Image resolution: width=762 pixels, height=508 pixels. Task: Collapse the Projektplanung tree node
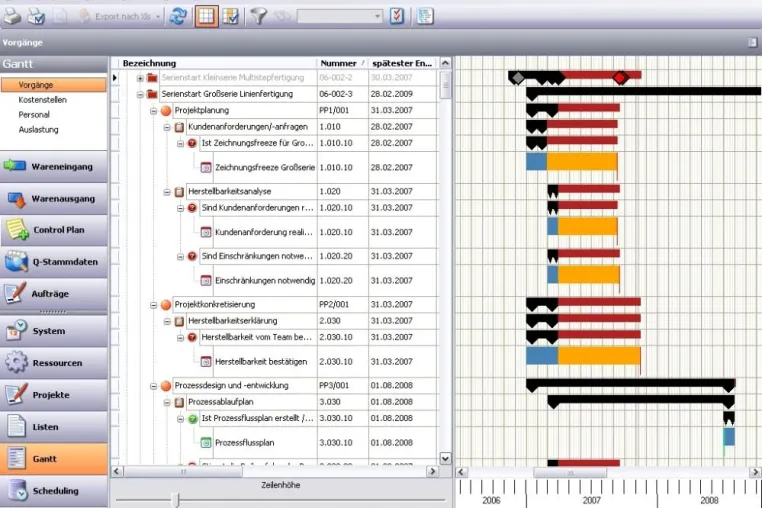click(153, 111)
